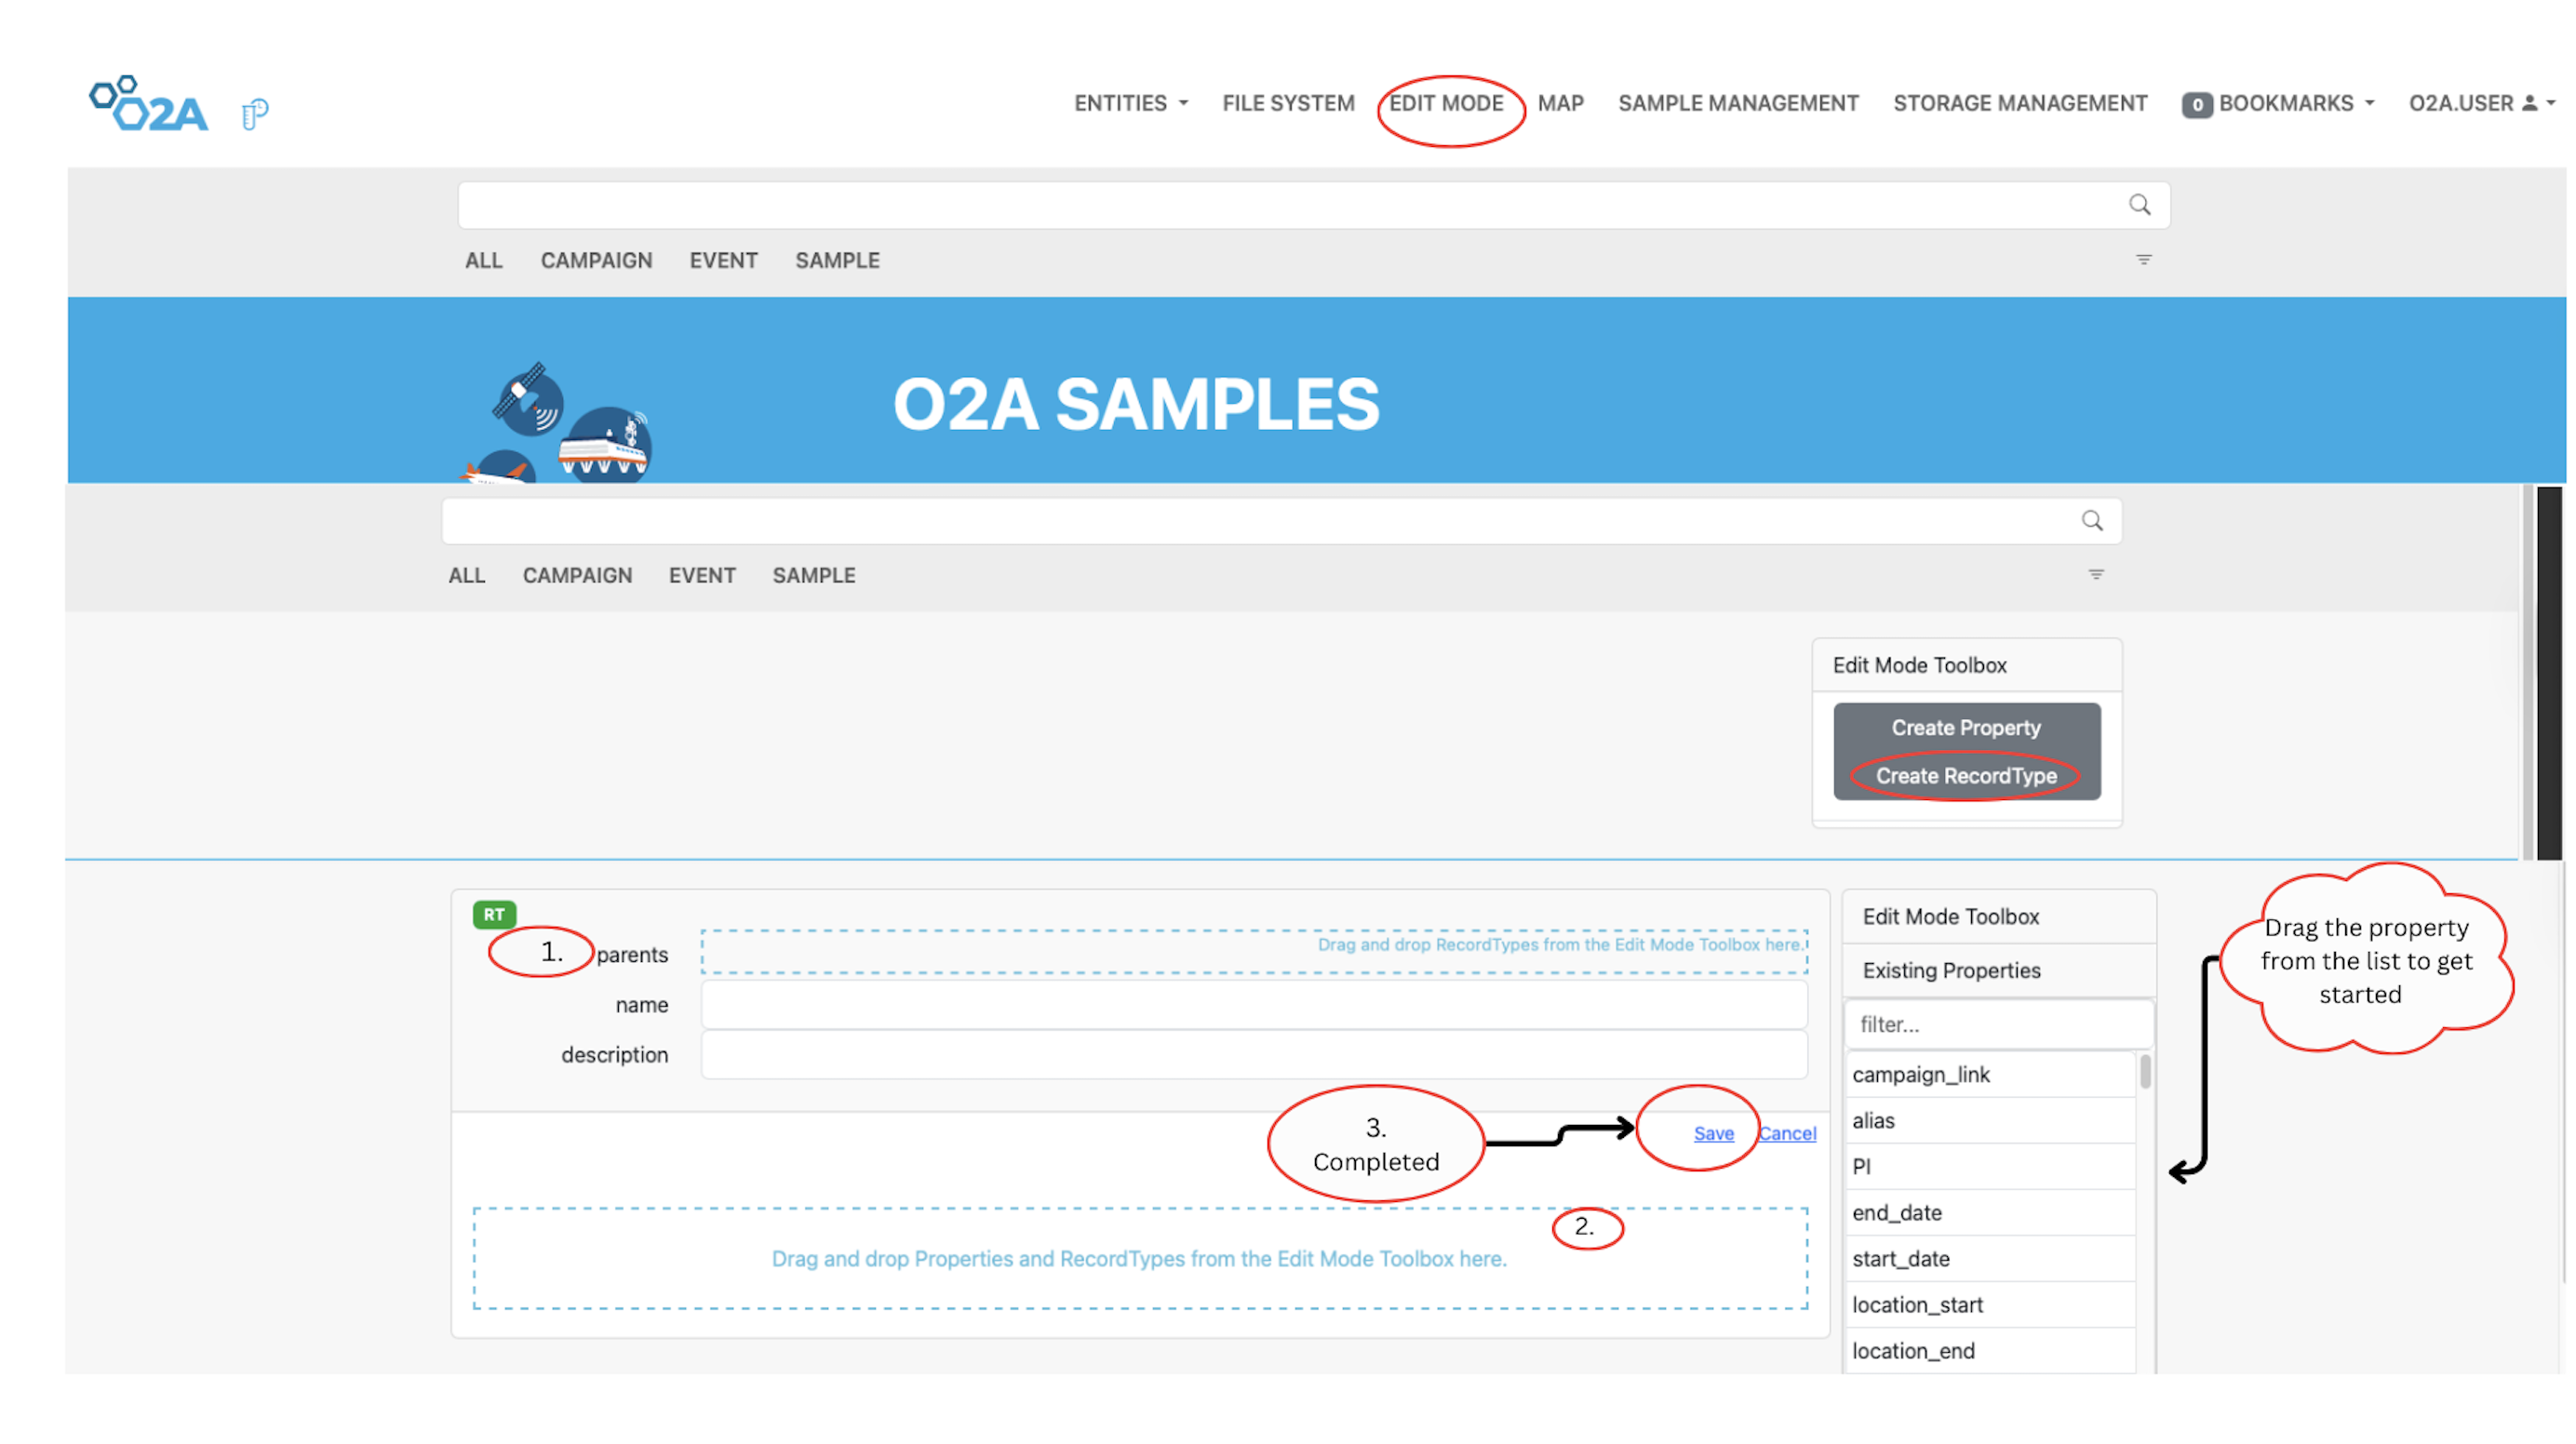The height and width of the screenshot is (1444, 2576).
Task: Click the green RT badge
Action: [x=494, y=914]
